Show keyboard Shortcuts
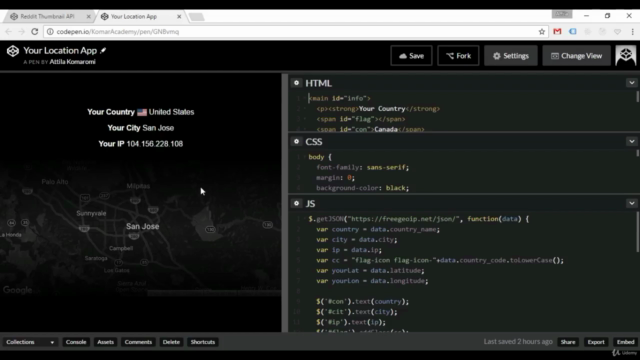Viewport: 640px width, 360px height. click(x=203, y=342)
